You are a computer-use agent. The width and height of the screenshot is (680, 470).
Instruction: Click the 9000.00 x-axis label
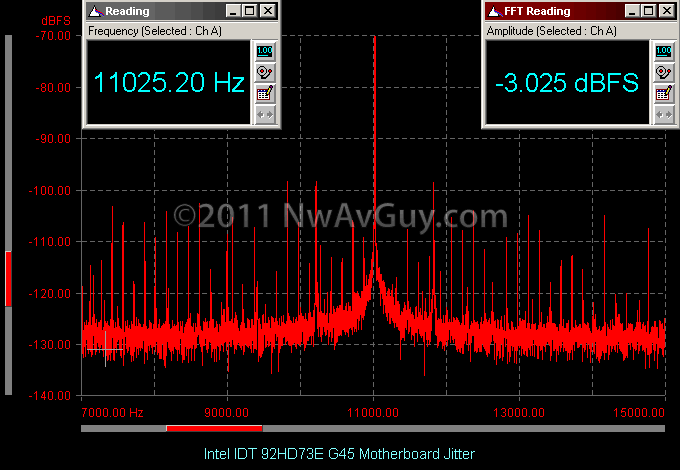(x=226, y=412)
